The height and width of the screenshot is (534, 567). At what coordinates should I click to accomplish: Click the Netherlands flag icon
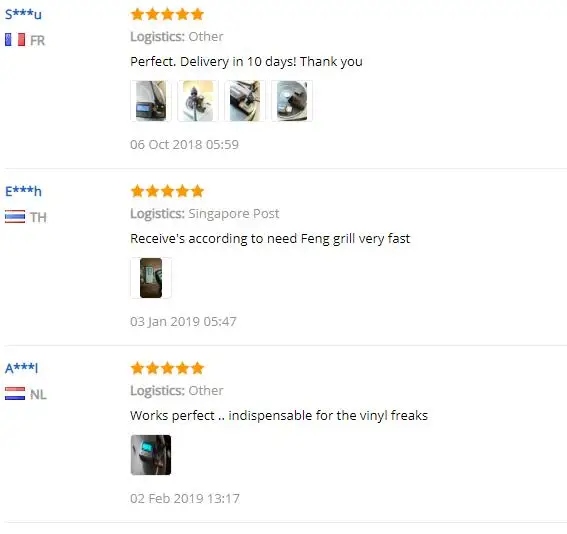[15, 394]
